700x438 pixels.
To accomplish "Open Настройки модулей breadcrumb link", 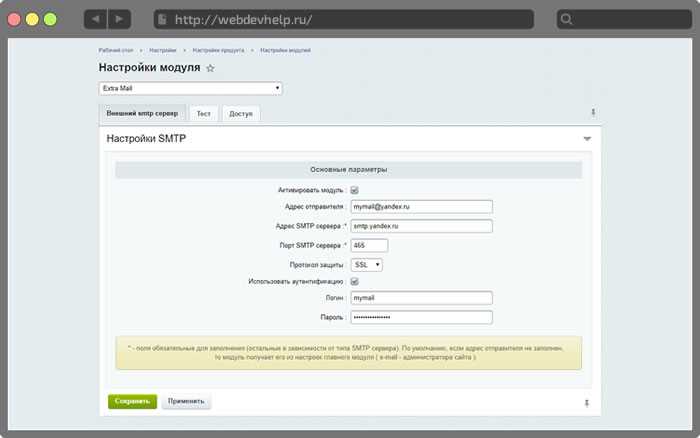I will click(285, 50).
